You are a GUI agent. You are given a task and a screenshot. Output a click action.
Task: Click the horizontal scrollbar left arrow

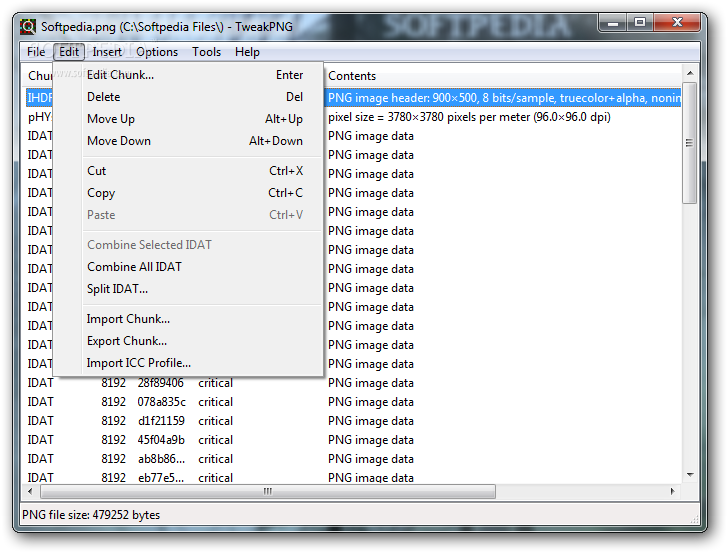[x=31, y=491]
